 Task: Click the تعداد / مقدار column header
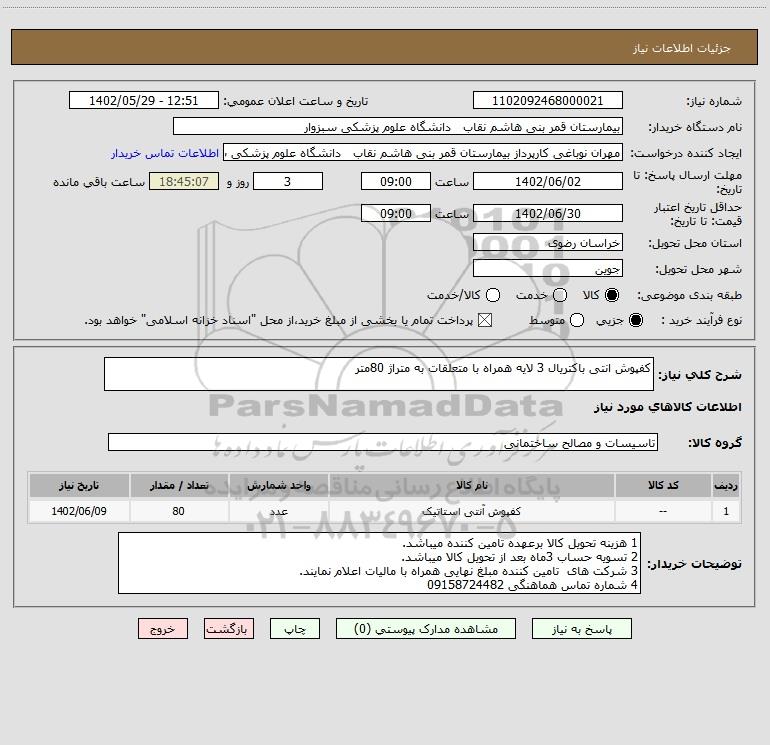pos(179,485)
